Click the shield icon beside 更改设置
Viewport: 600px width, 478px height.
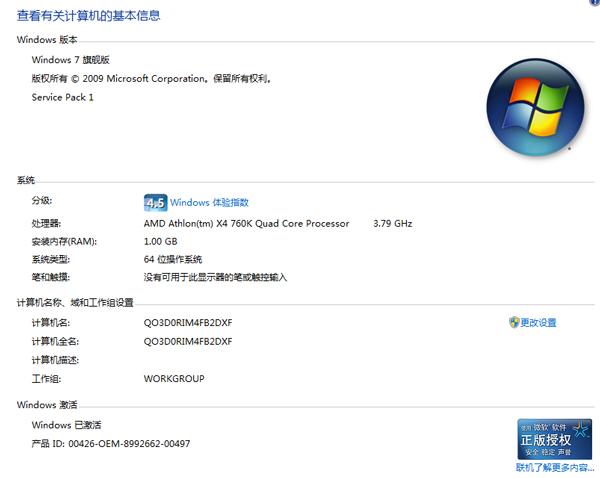pyautogui.click(x=514, y=322)
